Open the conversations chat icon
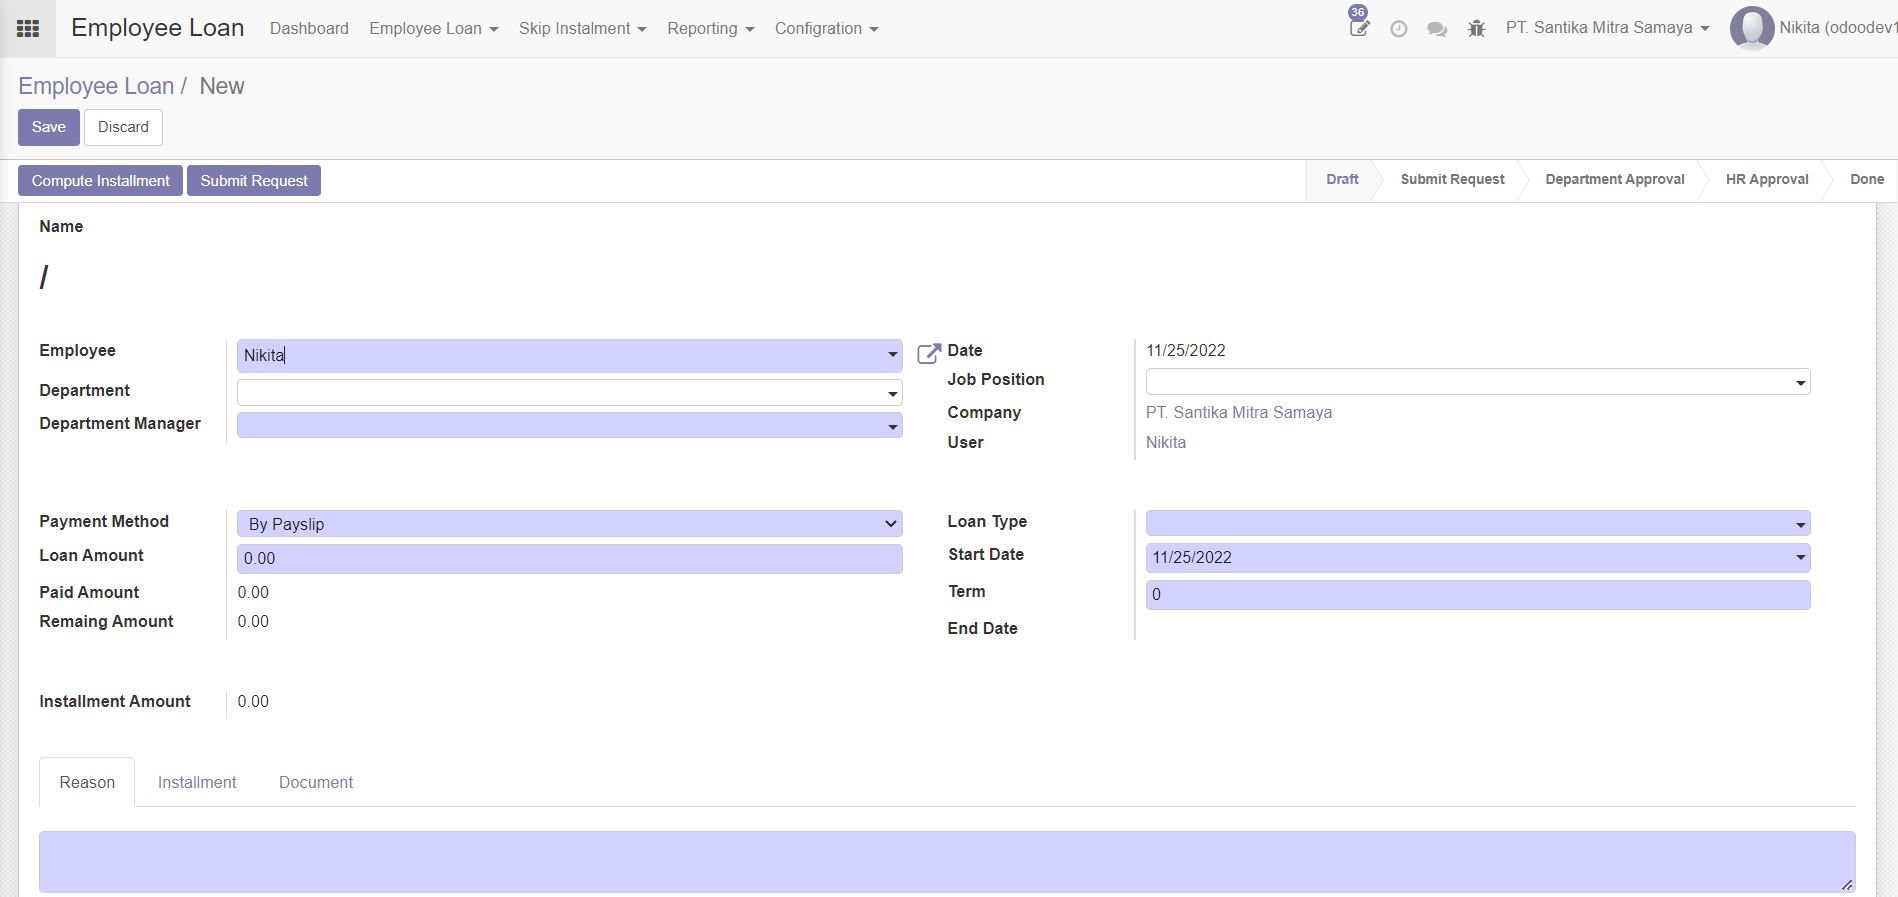Viewport: 1898px width, 897px height. pyautogui.click(x=1437, y=29)
